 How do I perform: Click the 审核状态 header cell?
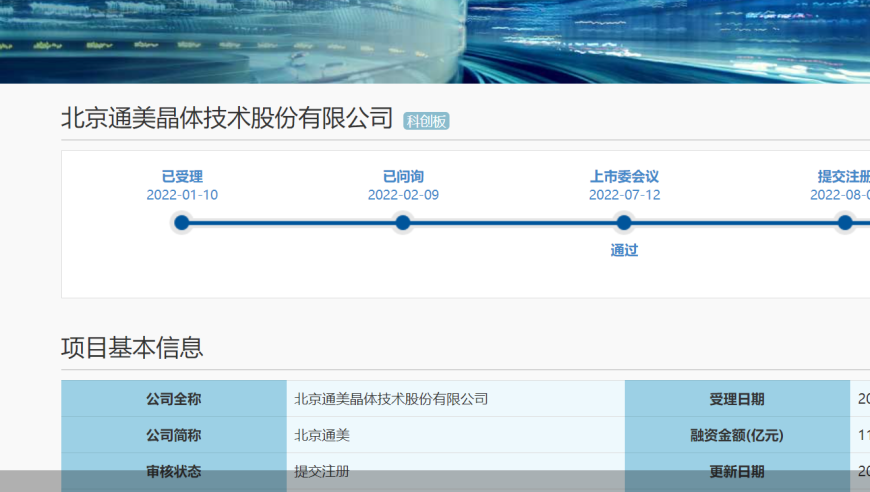(174, 471)
